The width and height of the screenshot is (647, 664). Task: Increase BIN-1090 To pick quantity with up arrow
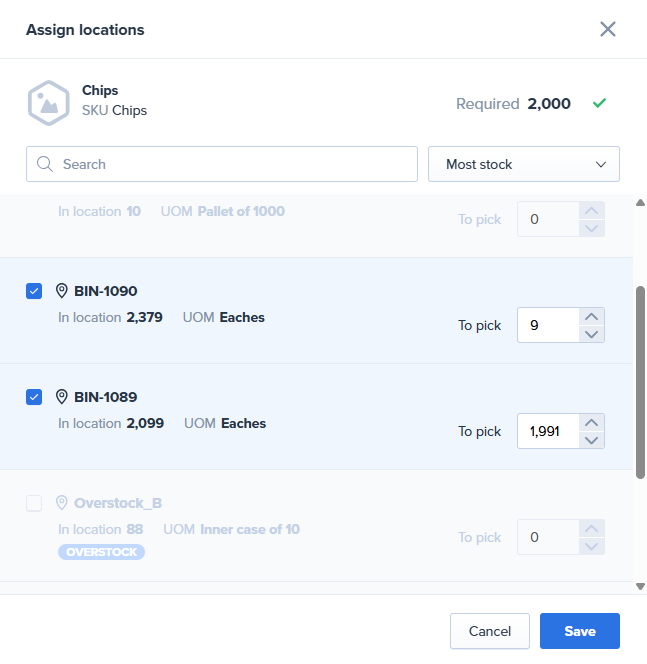pos(592,316)
